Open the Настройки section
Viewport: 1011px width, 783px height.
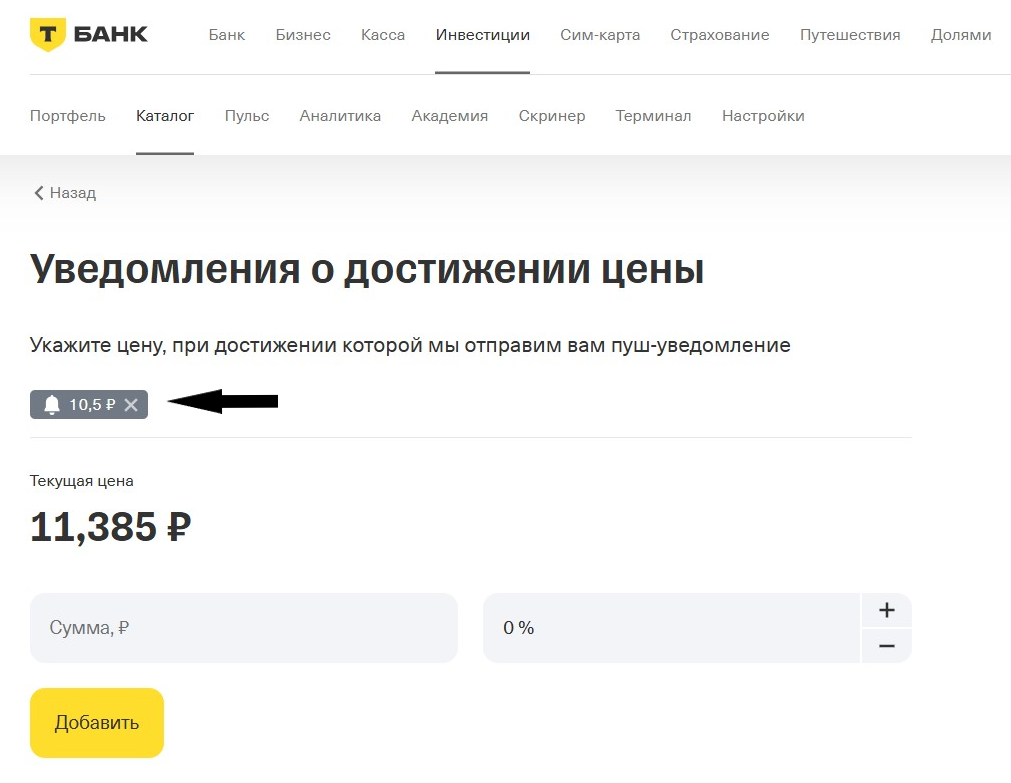click(763, 115)
